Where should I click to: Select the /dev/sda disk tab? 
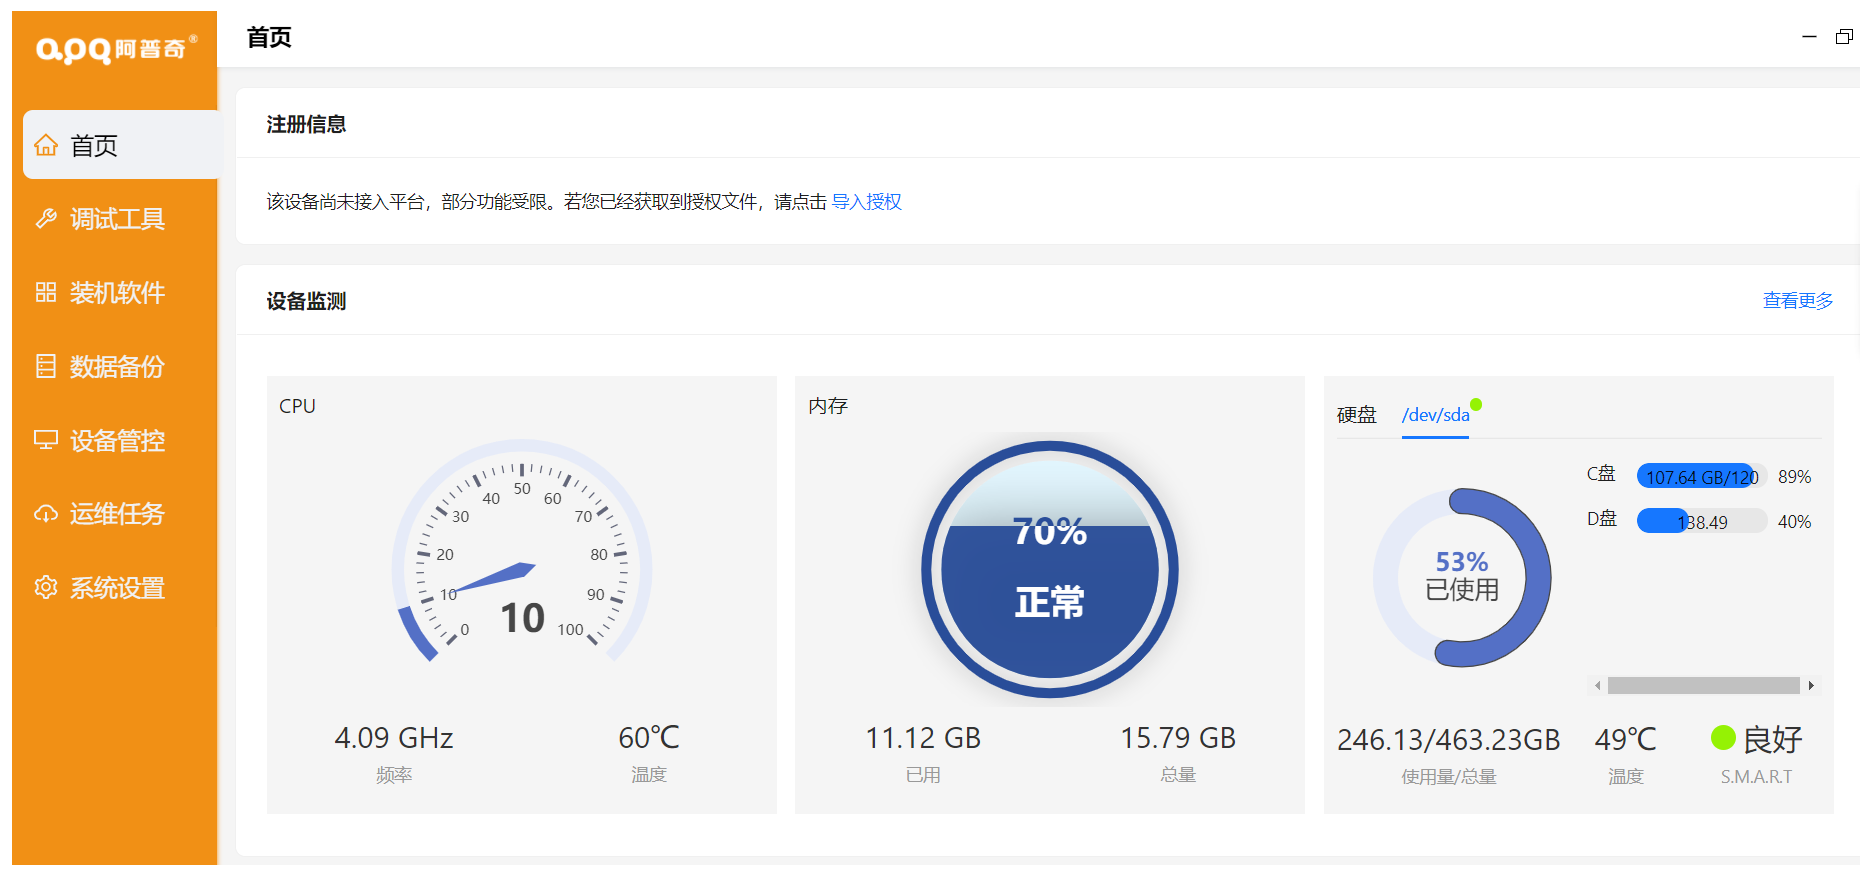[1435, 415]
